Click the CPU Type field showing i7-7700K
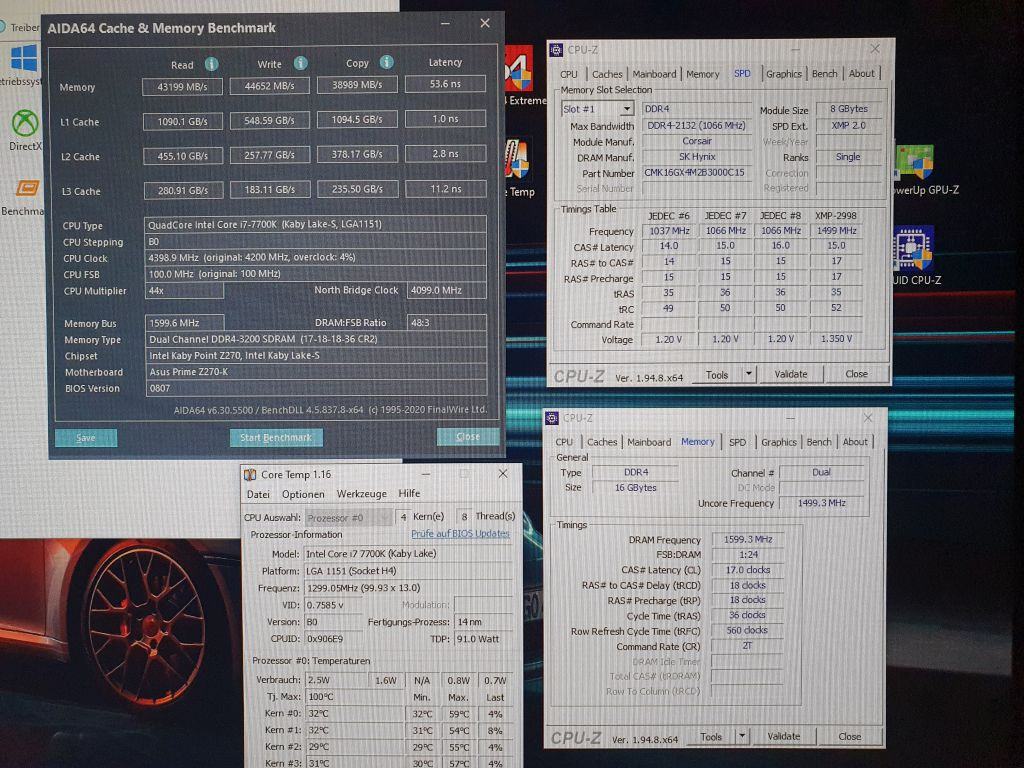Image resolution: width=1024 pixels, height=768 pixels. 315,225
